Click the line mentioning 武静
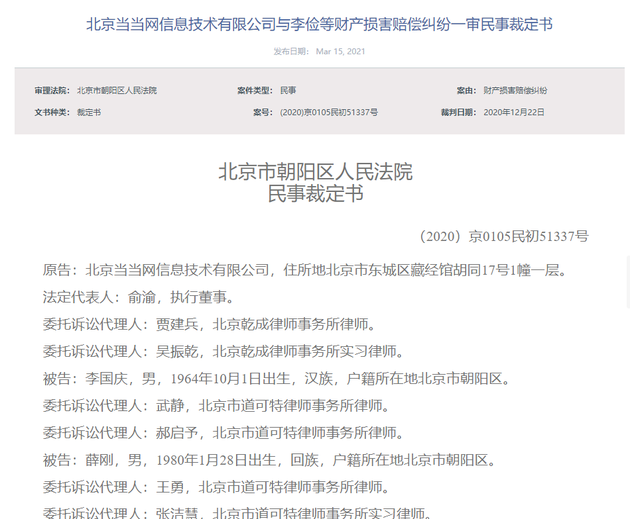 tap(217, 406)
